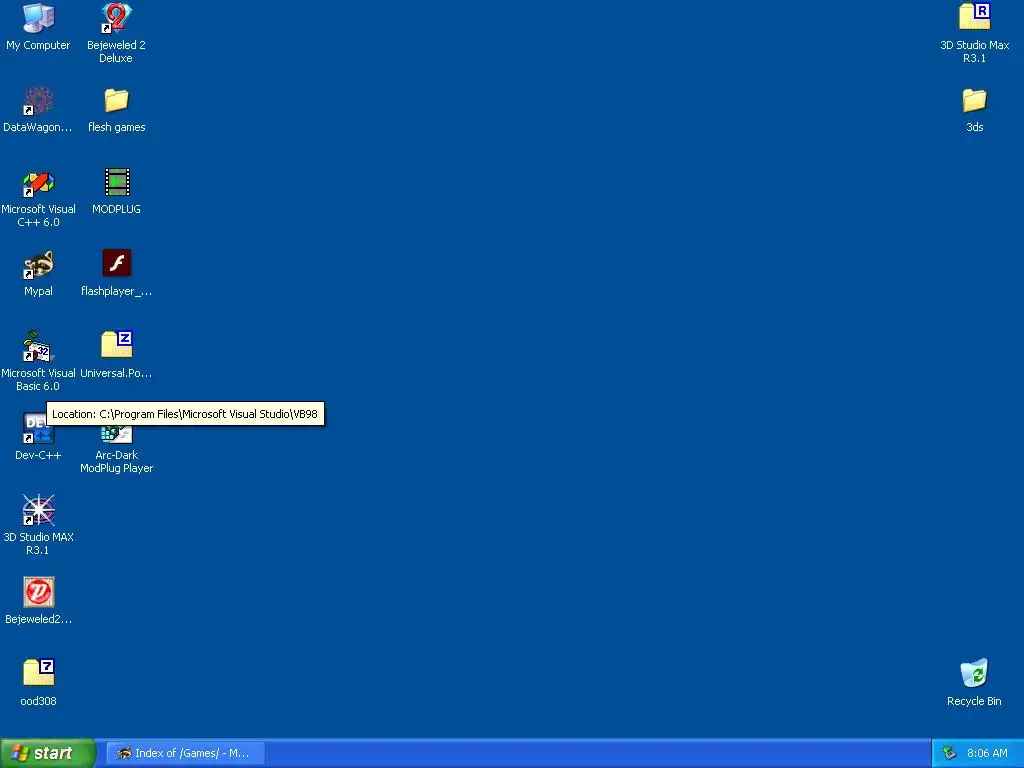Click the system tray network icon
This screenshot has width=1024, height=768.
[x=950, y=754]
